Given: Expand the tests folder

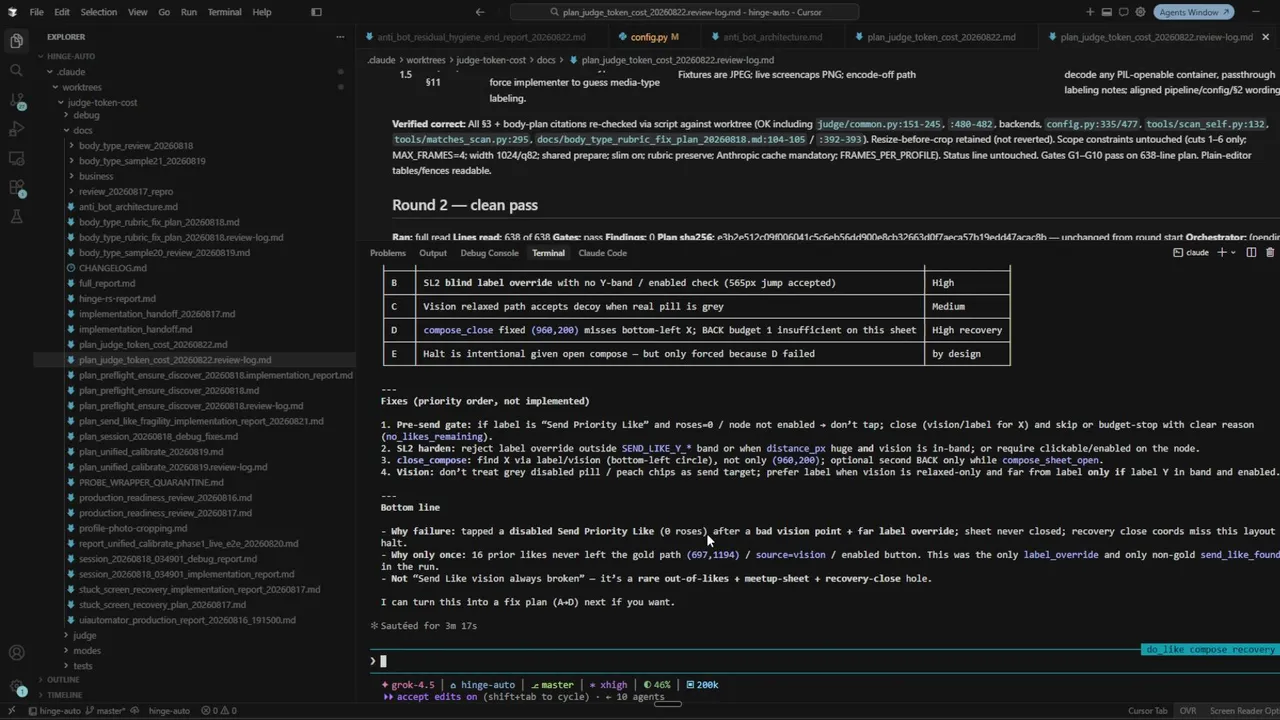Looking at the screenshot, I should click(x=82, y=665).
